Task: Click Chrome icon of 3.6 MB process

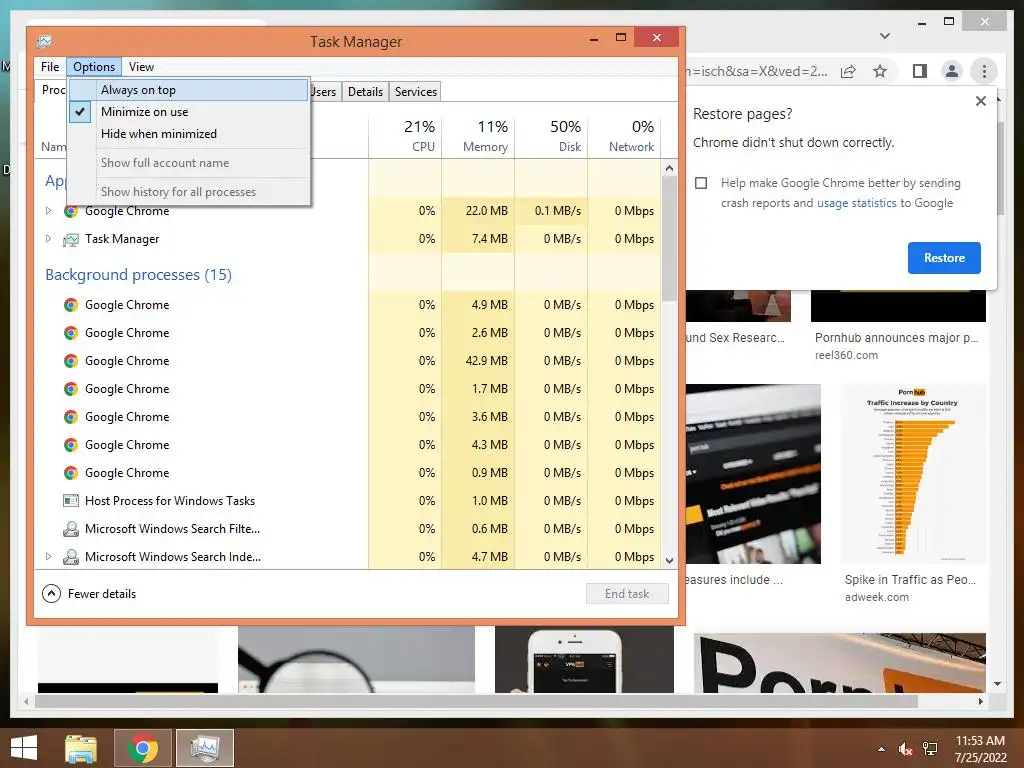Action: coord(71,417)
